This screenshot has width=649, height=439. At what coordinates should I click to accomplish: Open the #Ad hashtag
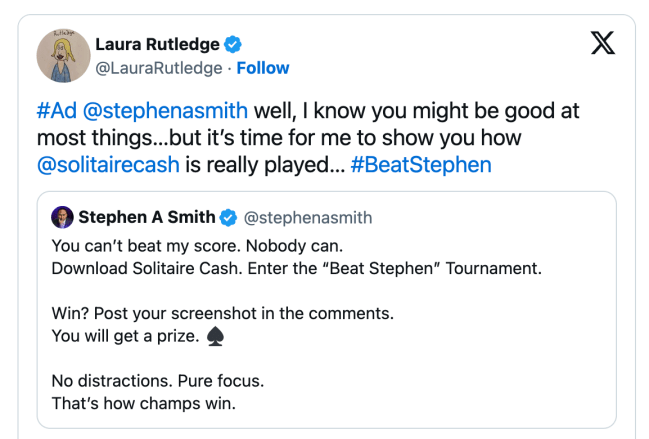pyautogui.click(x=60, y=110)
